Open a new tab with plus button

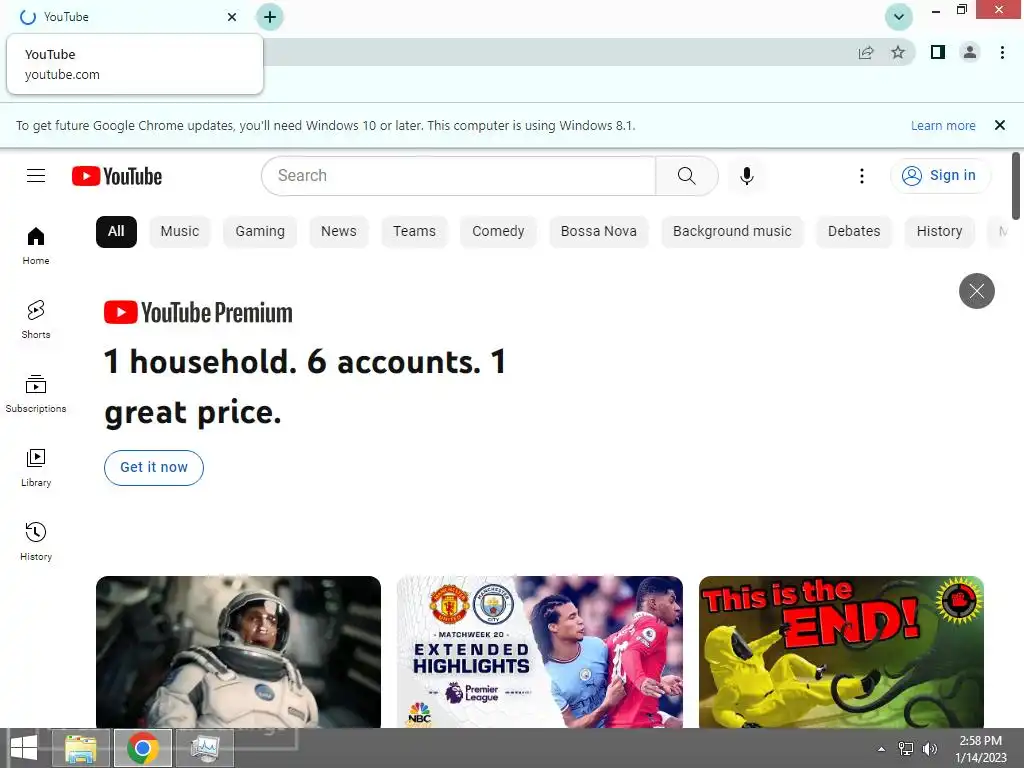click(270, 17)
